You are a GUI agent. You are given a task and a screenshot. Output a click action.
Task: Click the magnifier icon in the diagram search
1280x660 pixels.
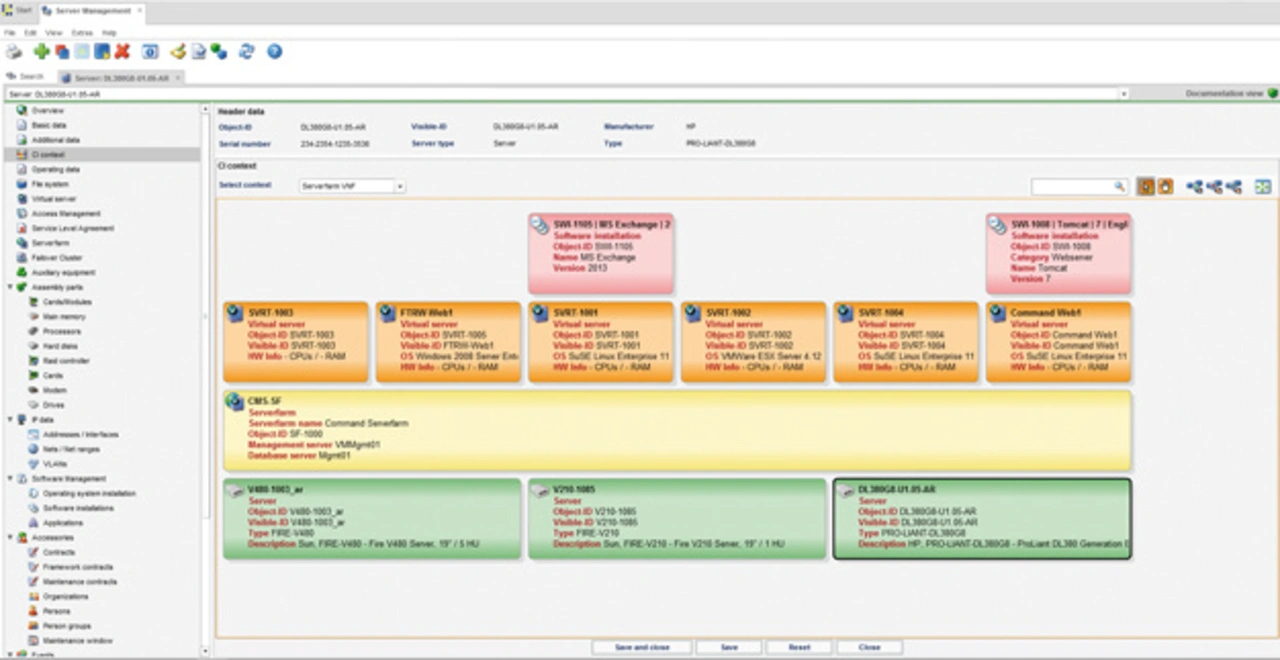click(1119, 187)
